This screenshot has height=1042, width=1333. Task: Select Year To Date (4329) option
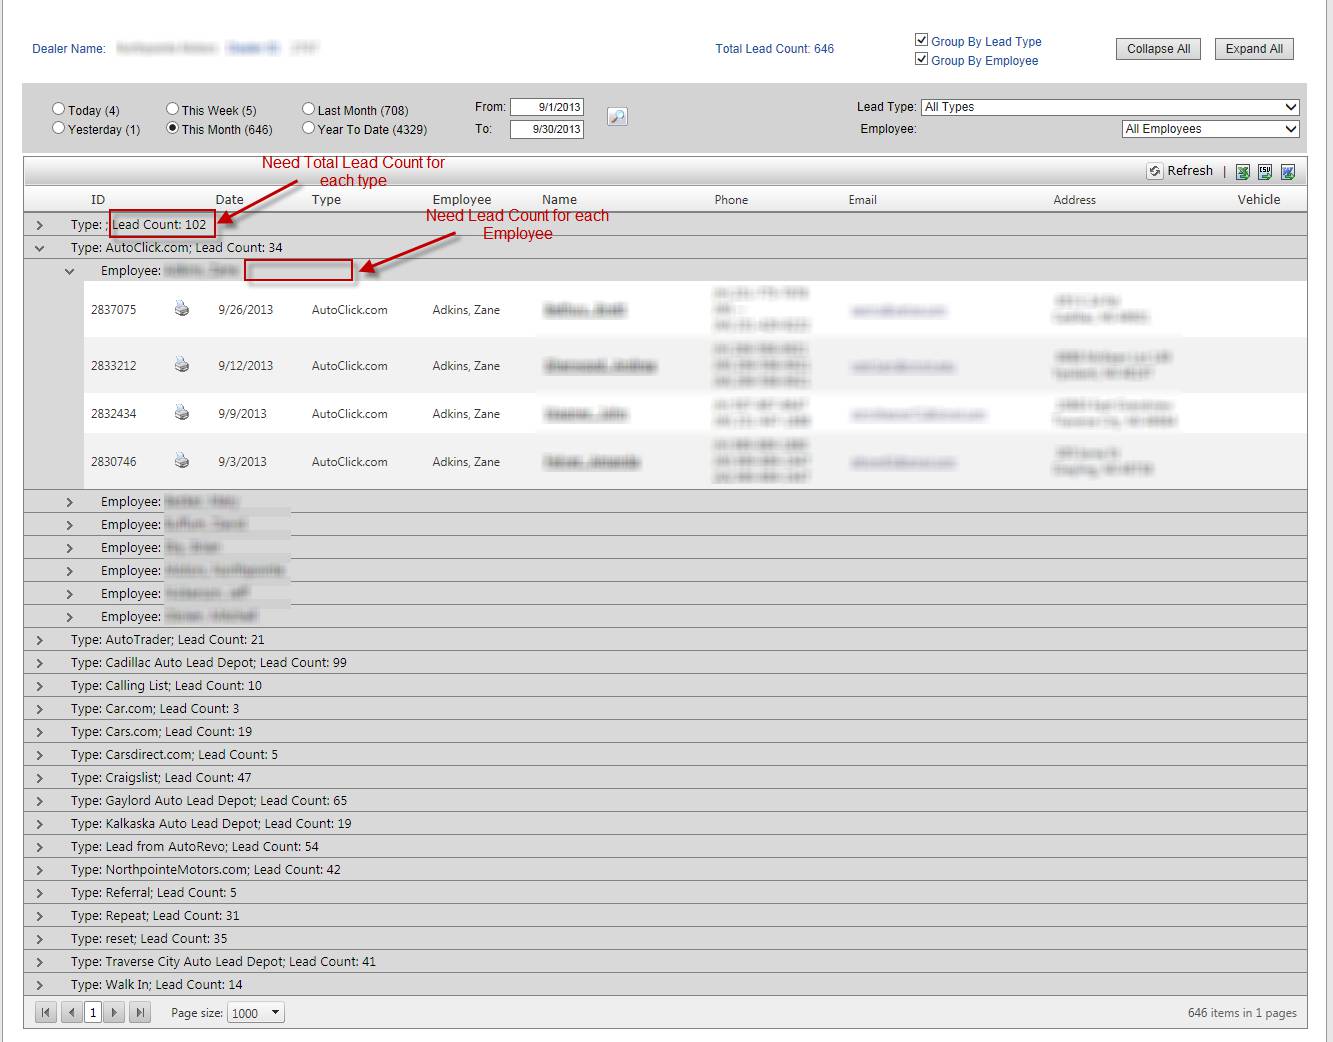pyautogui.click(x=308, y=128)
